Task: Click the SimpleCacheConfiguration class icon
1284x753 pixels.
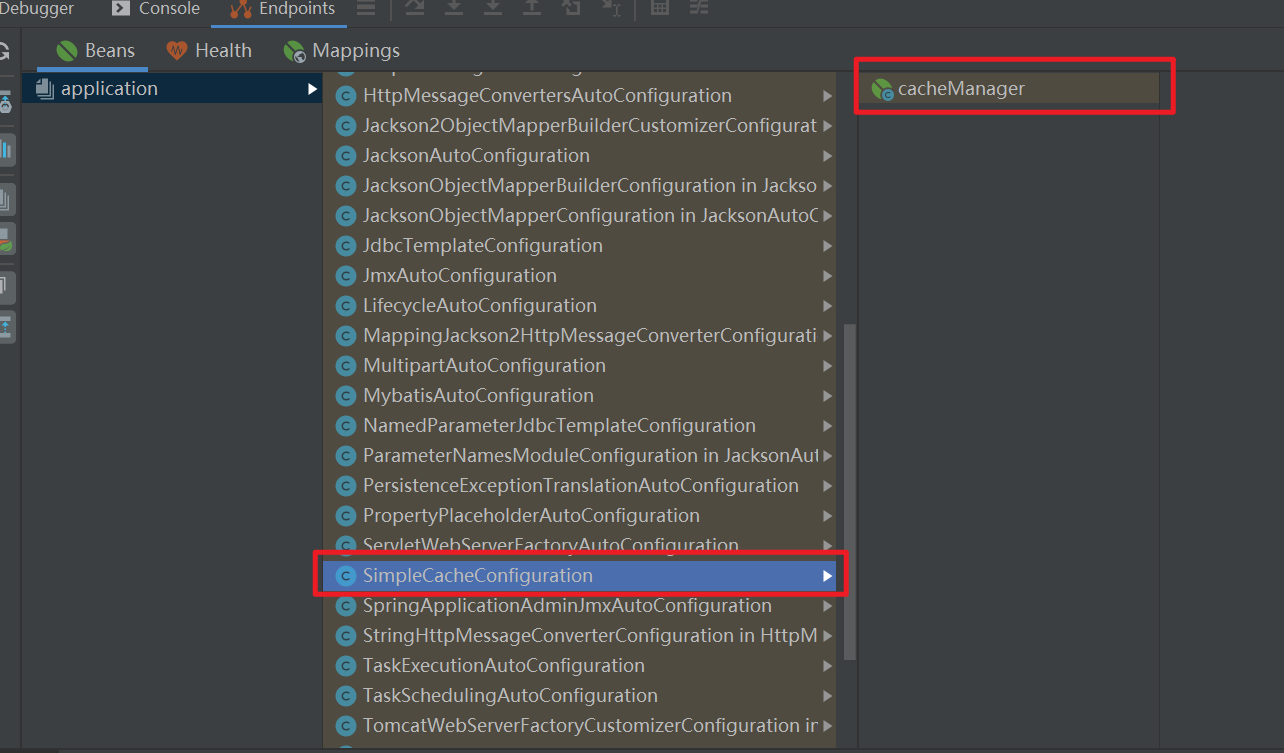Action: tap(346, 576)
